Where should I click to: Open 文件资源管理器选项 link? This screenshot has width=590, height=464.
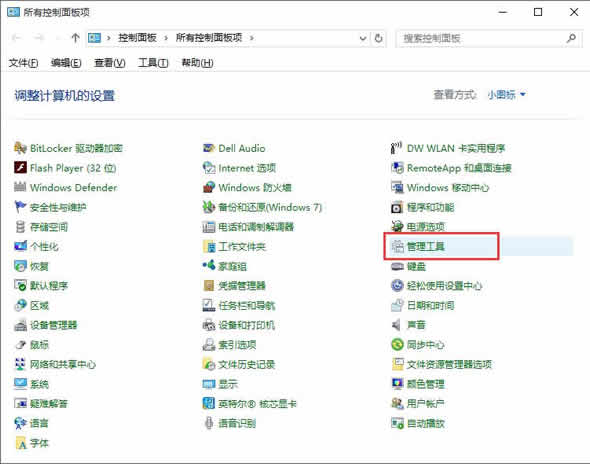tap(449, 364)
